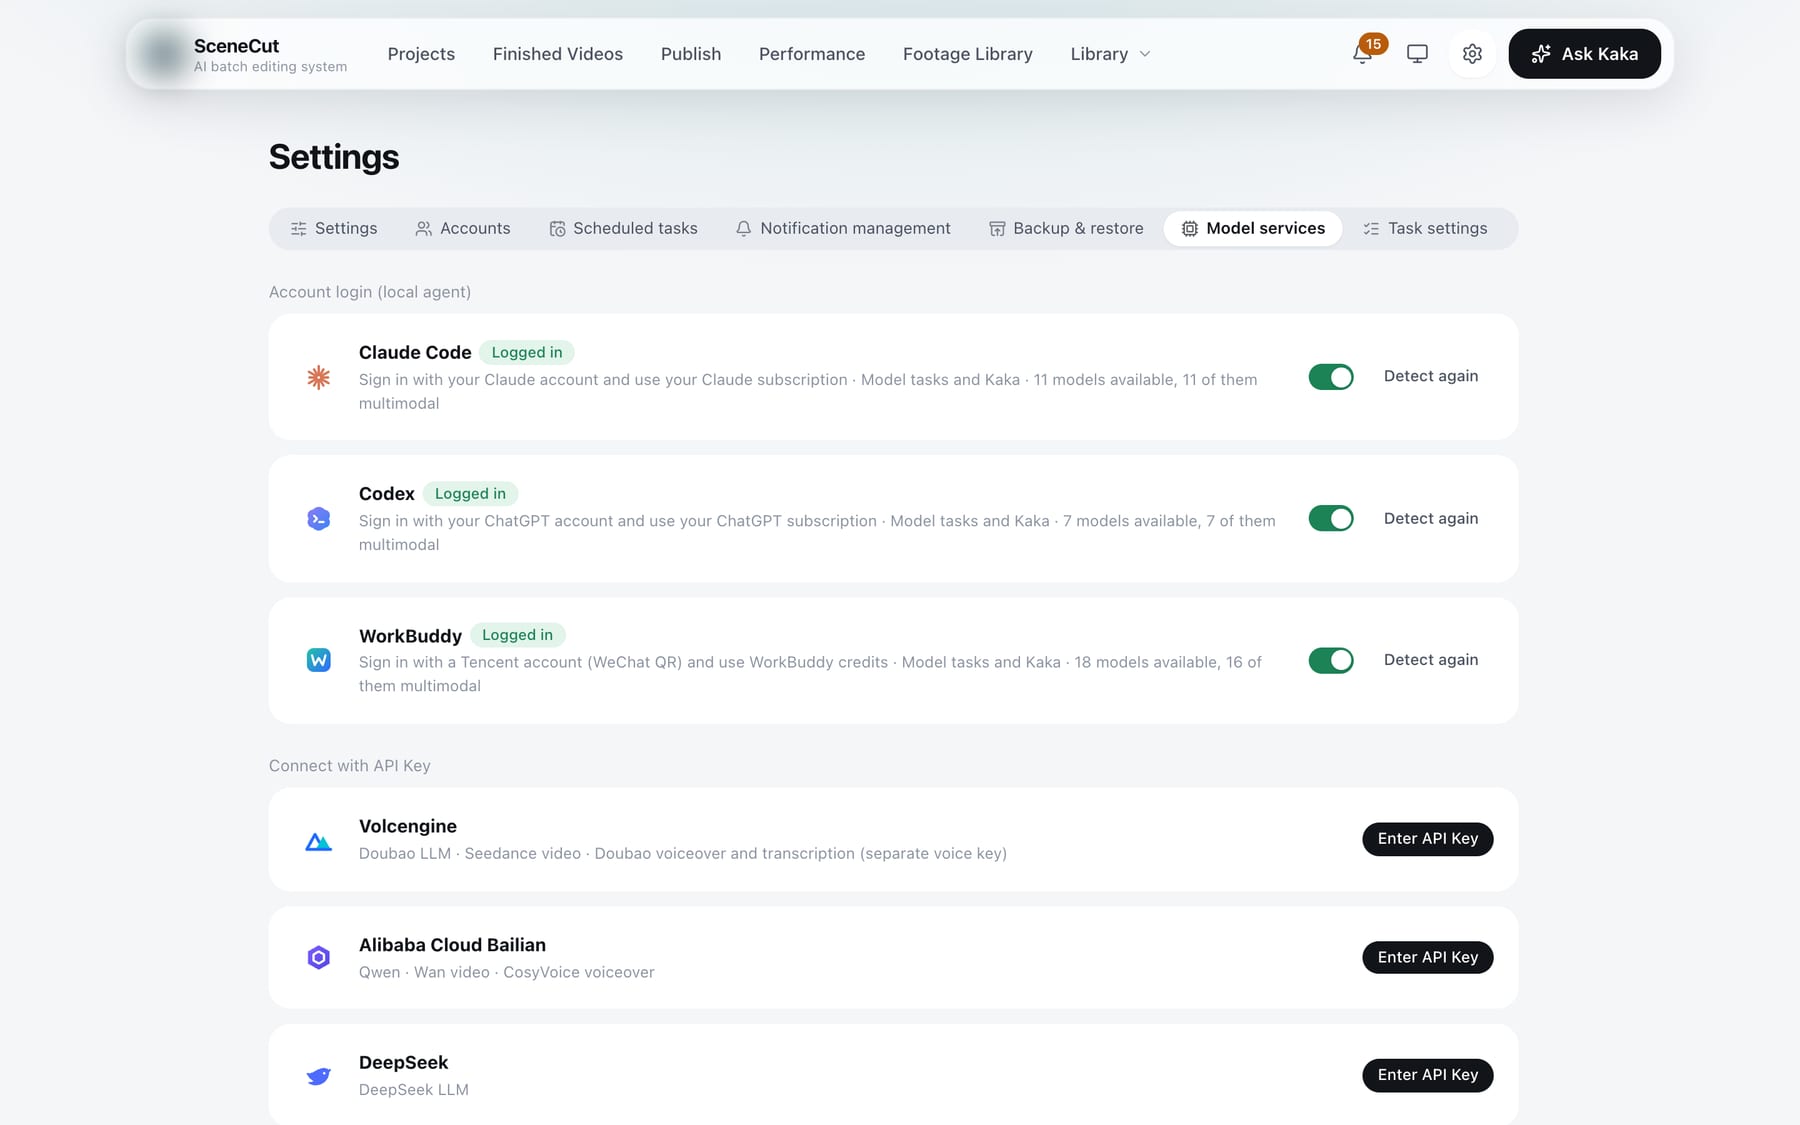The width and height of the screenshot is (1800, 1125).
Task: Select the Notification management tab
Action: tap(843, 229)
